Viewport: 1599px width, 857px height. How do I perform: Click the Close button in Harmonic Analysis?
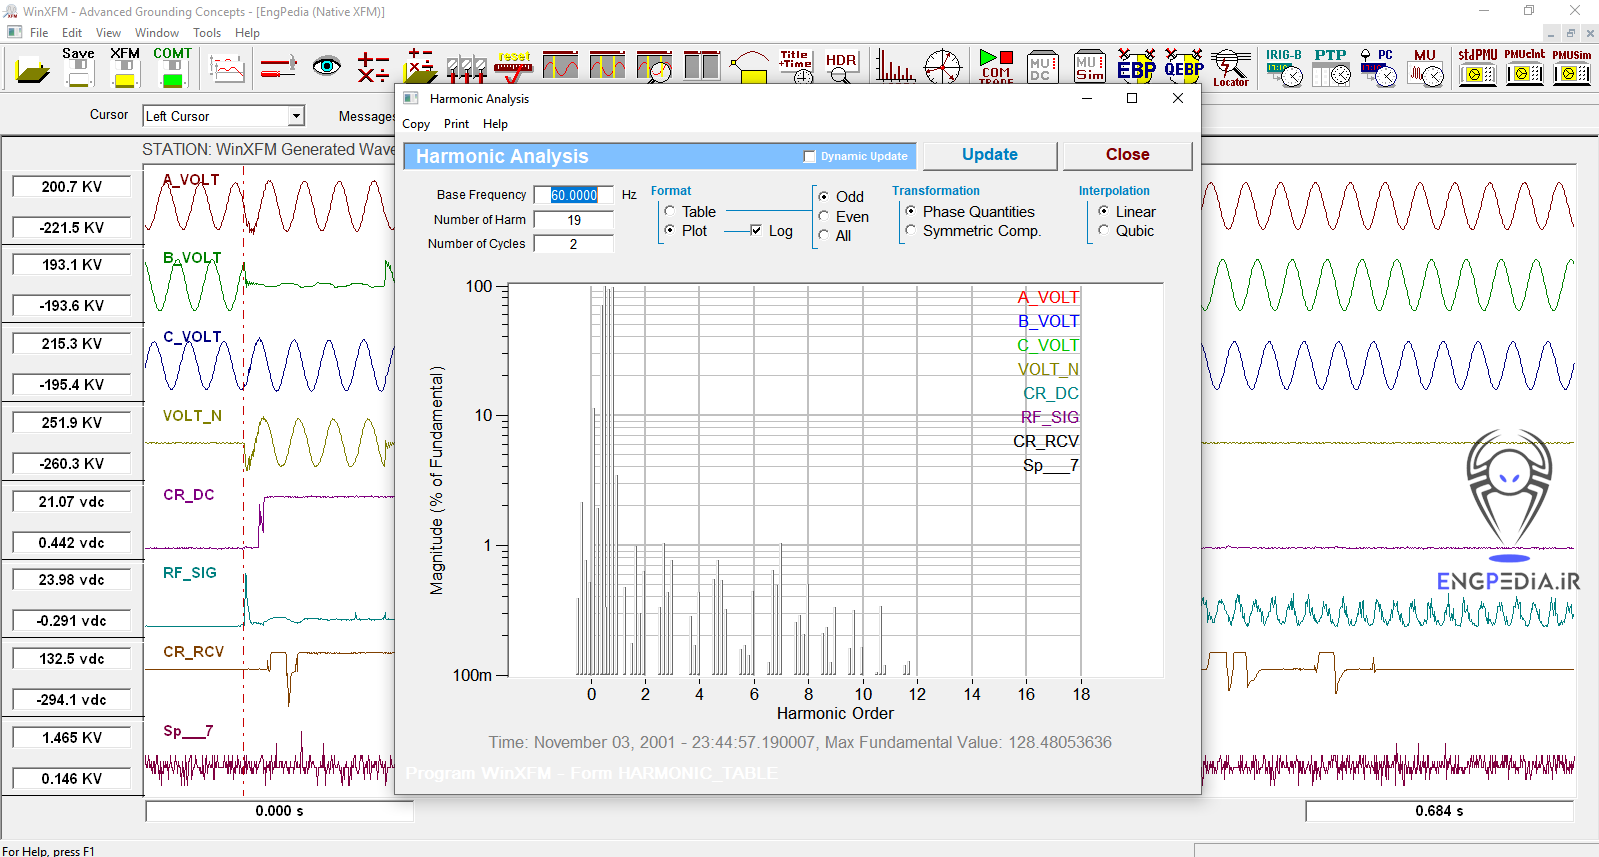tap(1127, 155)
